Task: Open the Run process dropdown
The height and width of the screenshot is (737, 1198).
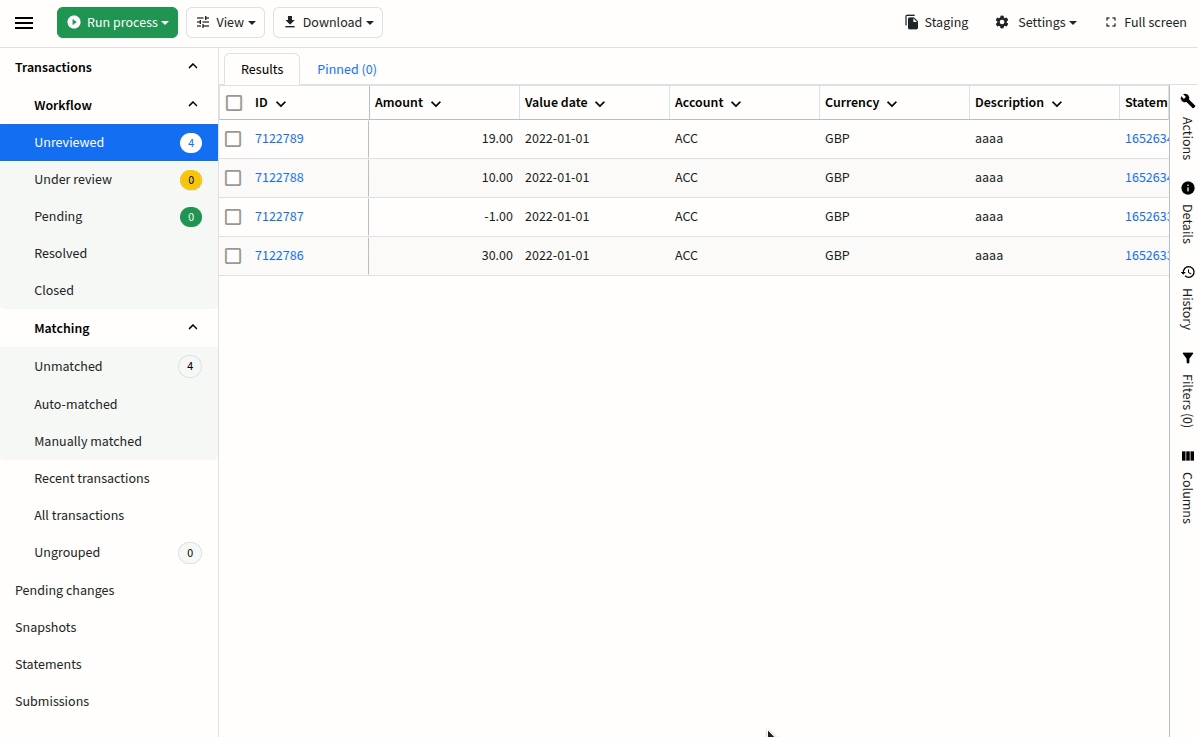Action: (118, 22)
